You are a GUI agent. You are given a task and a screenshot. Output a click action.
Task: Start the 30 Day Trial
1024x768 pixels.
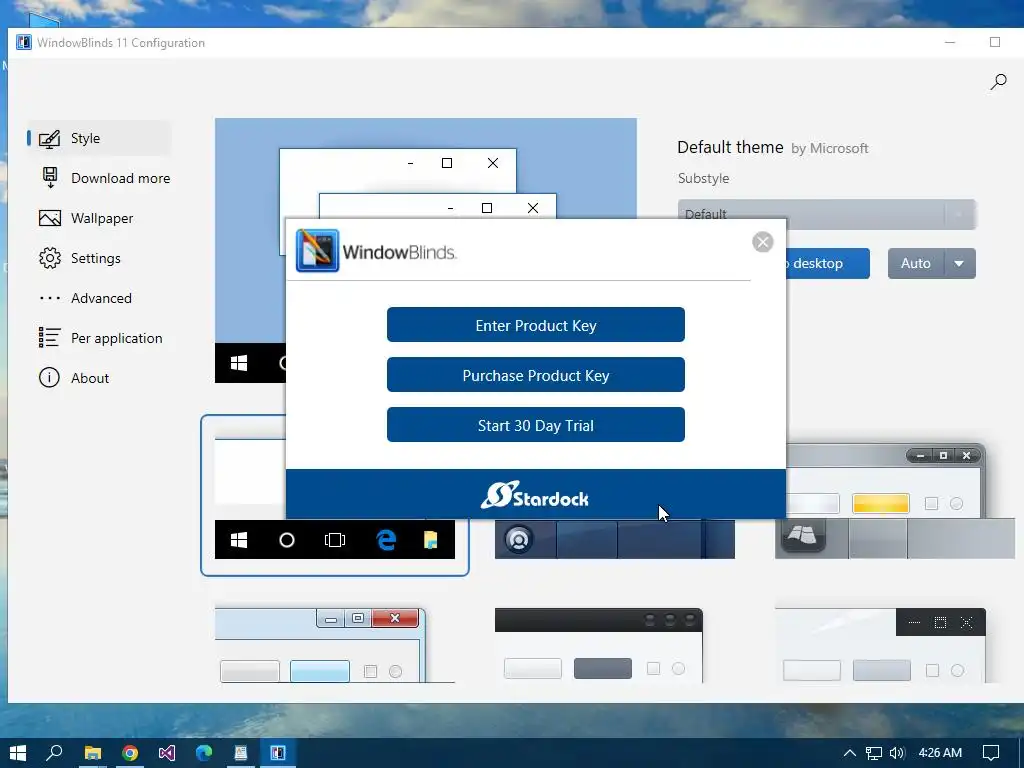click(x=536, y=425)
